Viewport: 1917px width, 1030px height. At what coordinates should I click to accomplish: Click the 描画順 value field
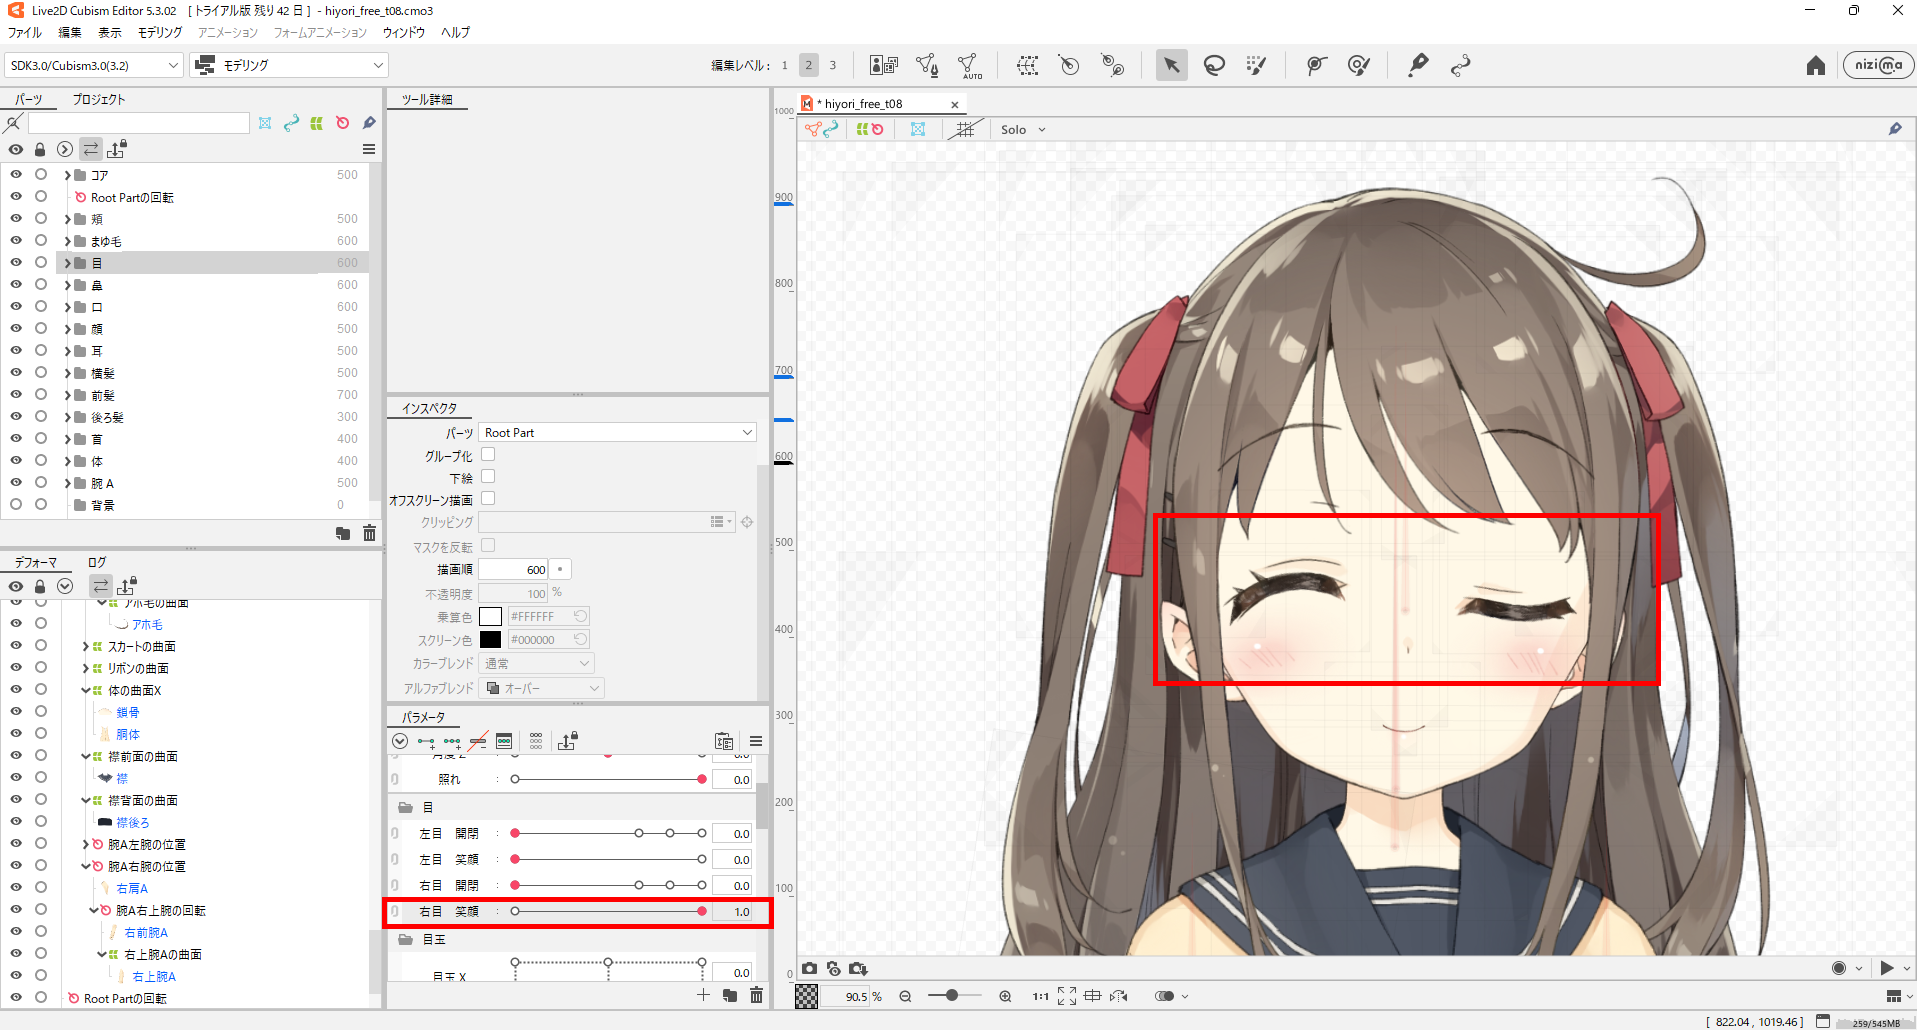pyautogui.click(x=513, y=569)
